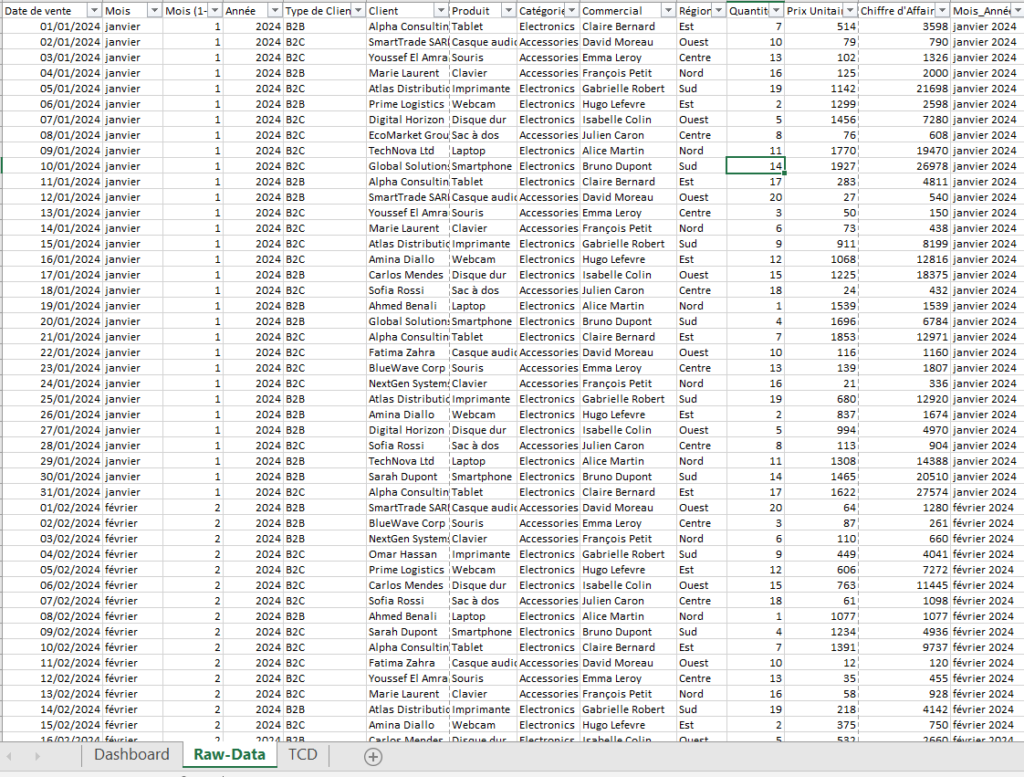Open the Type de Client filter arrow
The image size is (1024, 777).
point(358,11)
